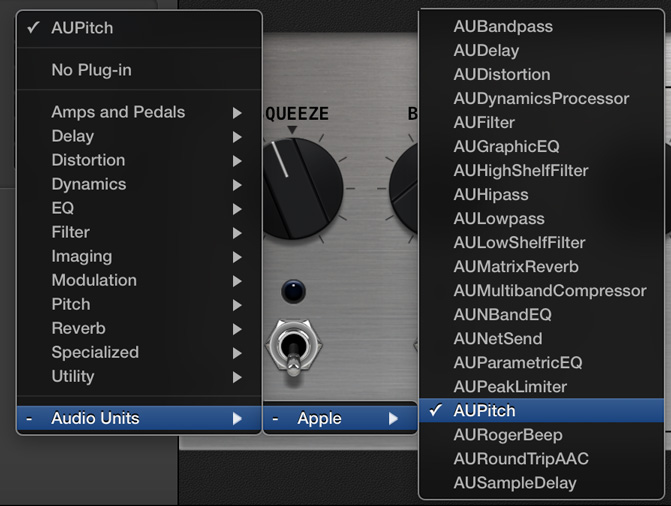Expand the Delay category arrow
The width and height of the screenshot is (671, 506).
click(237, 137)
